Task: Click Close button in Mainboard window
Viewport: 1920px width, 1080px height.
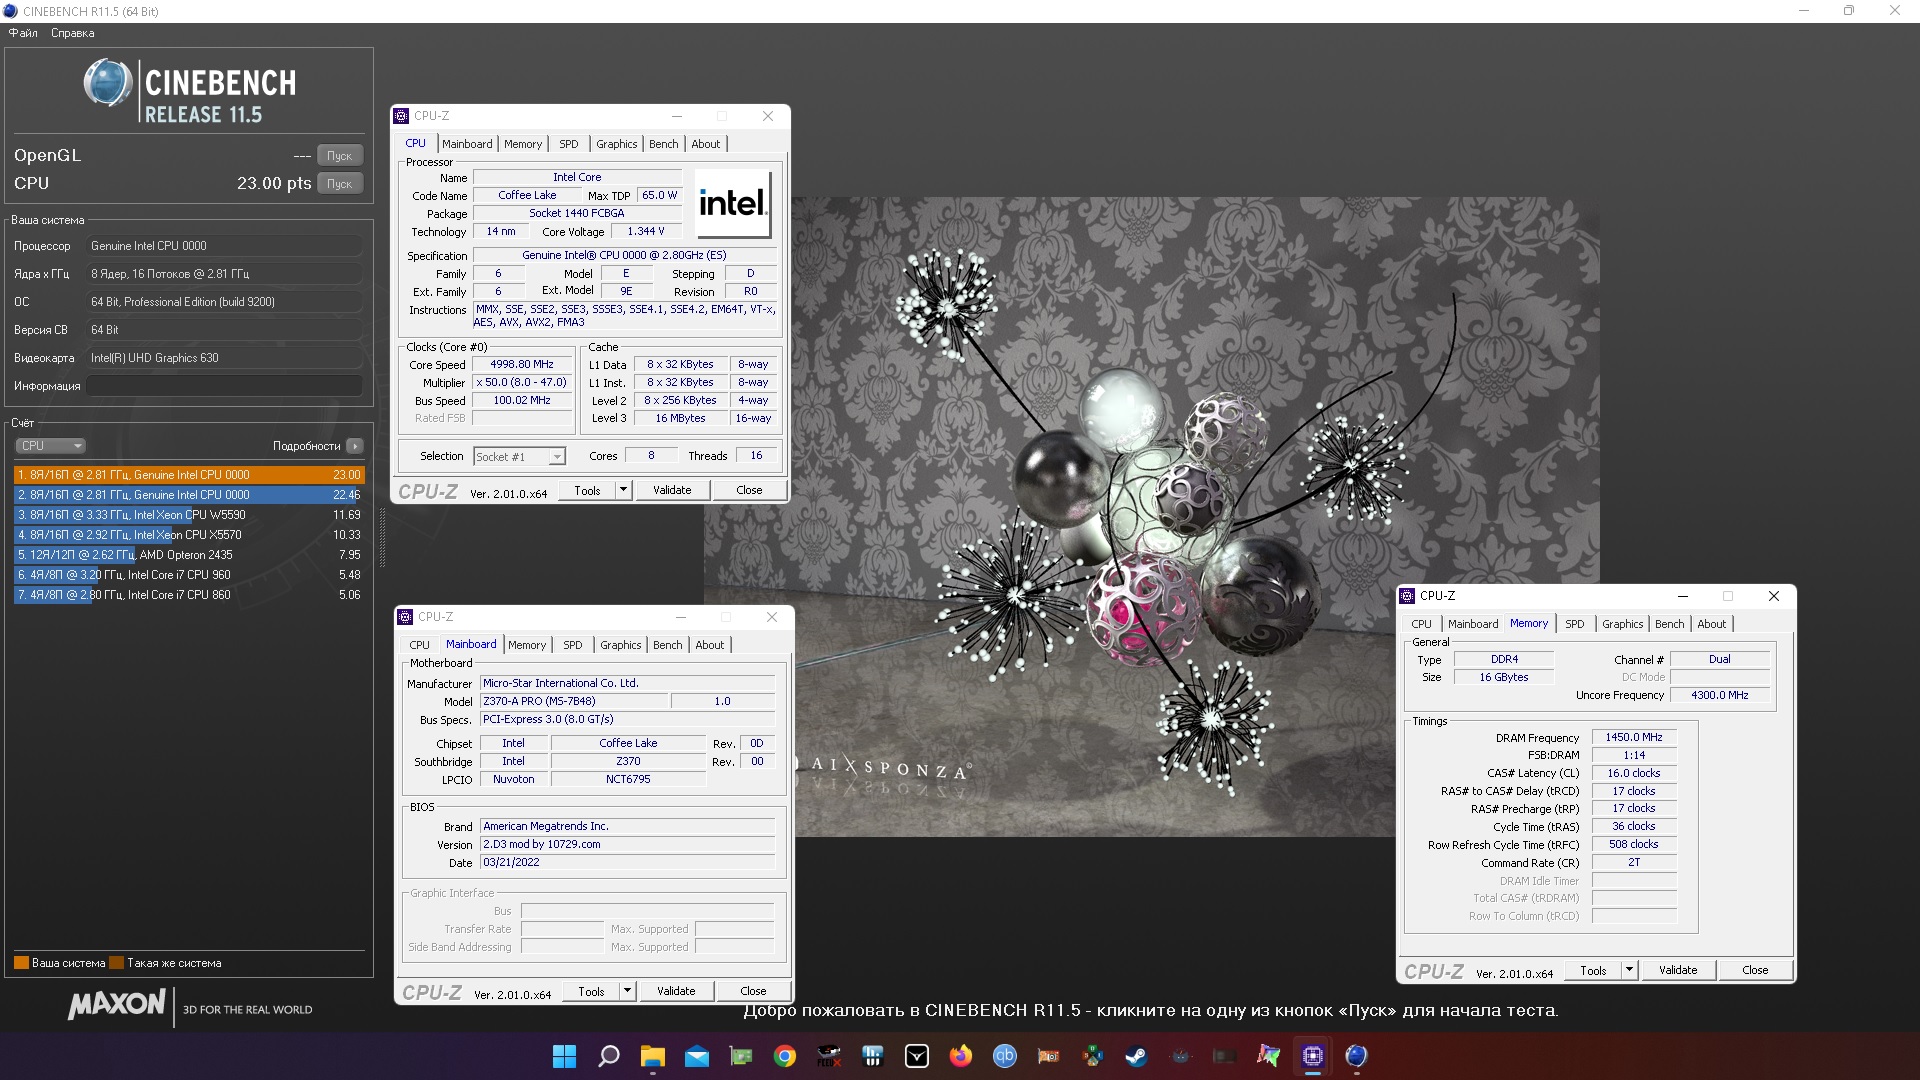Action: 753,991
